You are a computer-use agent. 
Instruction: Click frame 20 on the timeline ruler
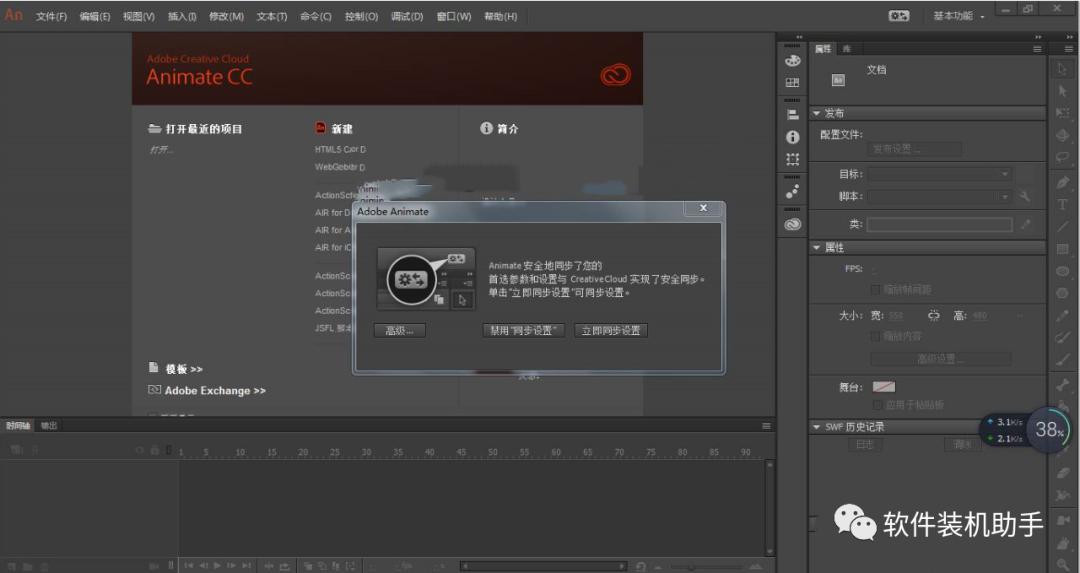302,452
